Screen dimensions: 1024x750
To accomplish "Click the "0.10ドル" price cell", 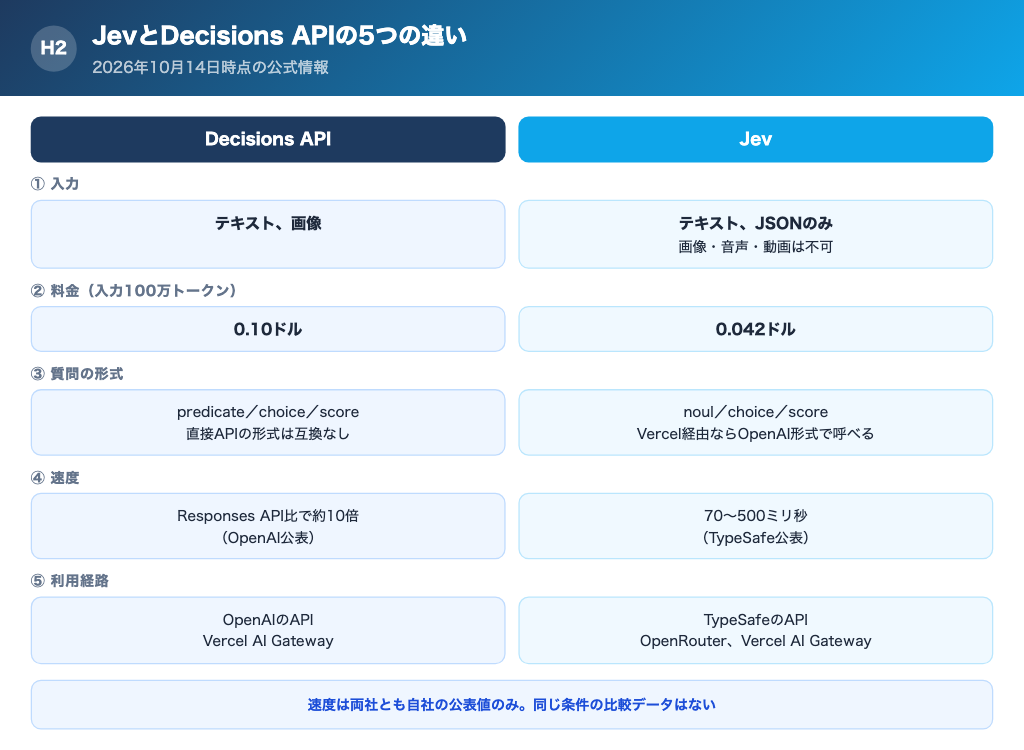I will tap(268, 329).
